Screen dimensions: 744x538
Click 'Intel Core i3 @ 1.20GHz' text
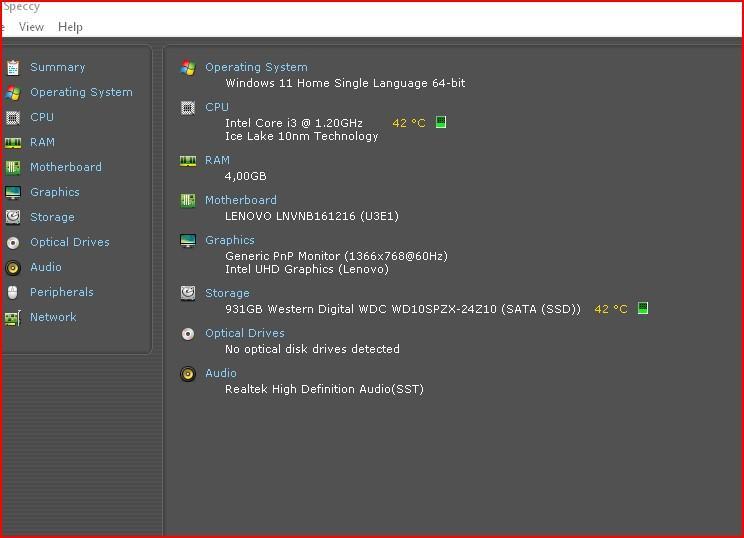coord(294,123)
